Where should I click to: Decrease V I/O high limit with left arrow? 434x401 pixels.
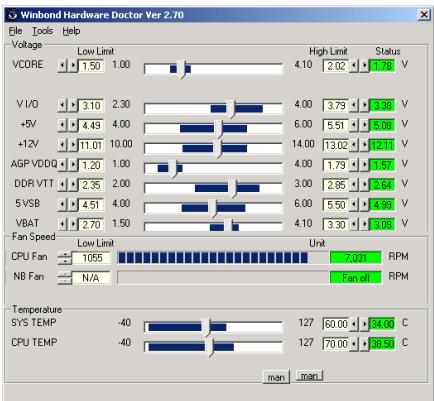pyautogui.click(x=354, y=105)
